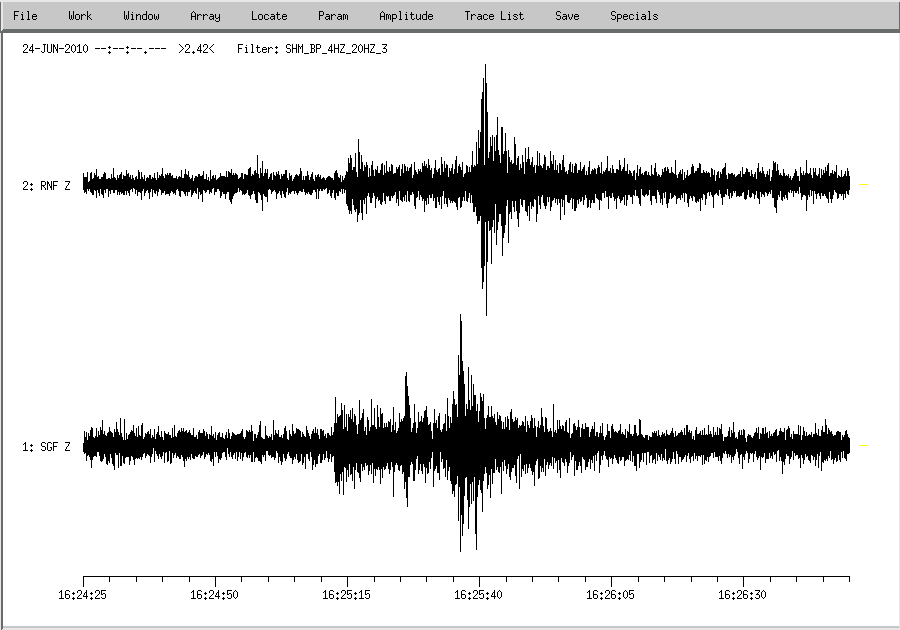Click the 24-JUN-2010 date in status line
The height and width of the screenshot is (630, 900).
55,48
